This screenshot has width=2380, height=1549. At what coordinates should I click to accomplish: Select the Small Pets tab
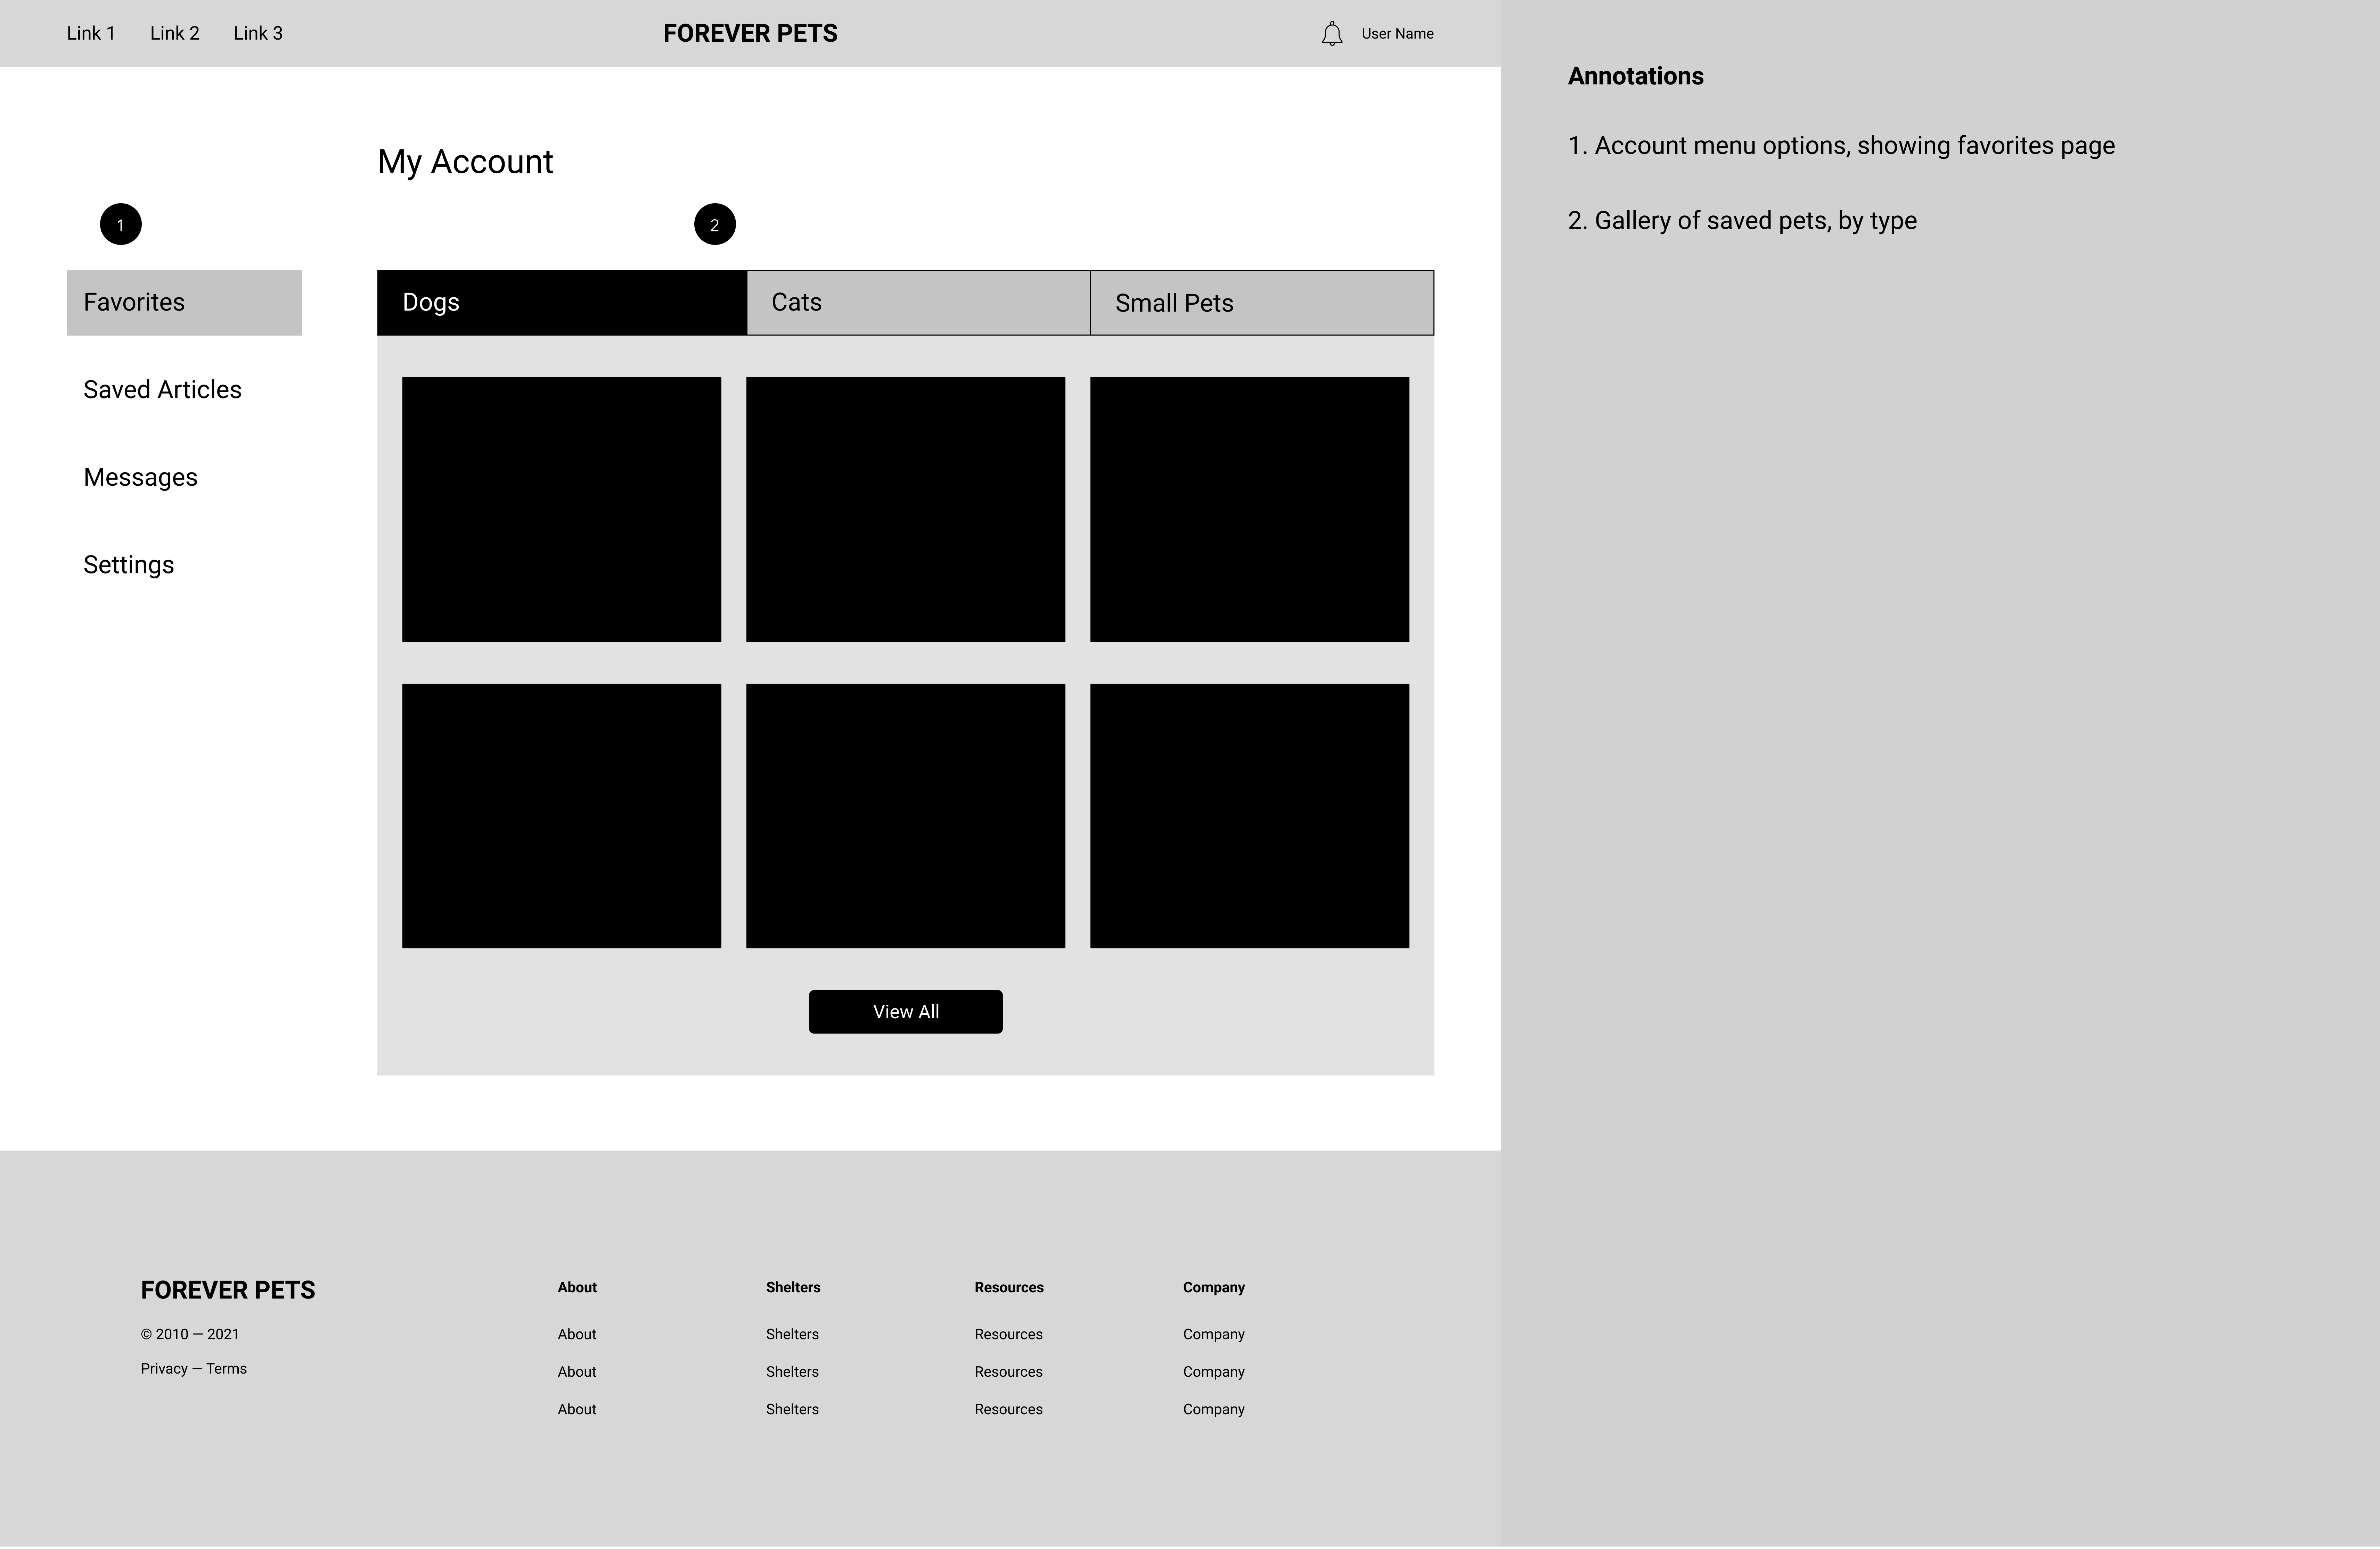[1261, 302]
